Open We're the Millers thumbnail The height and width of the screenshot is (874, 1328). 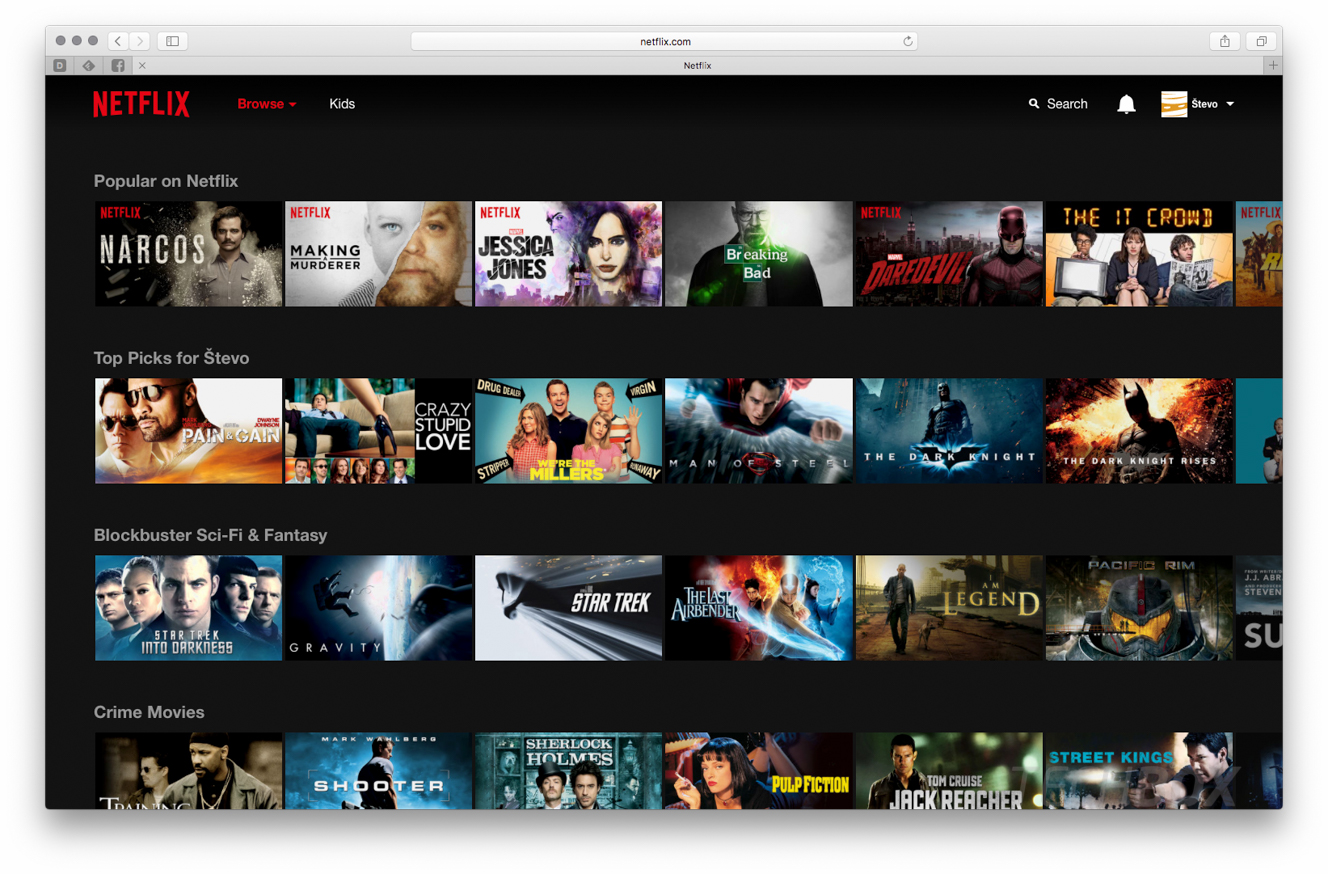(x=568, y=431)
